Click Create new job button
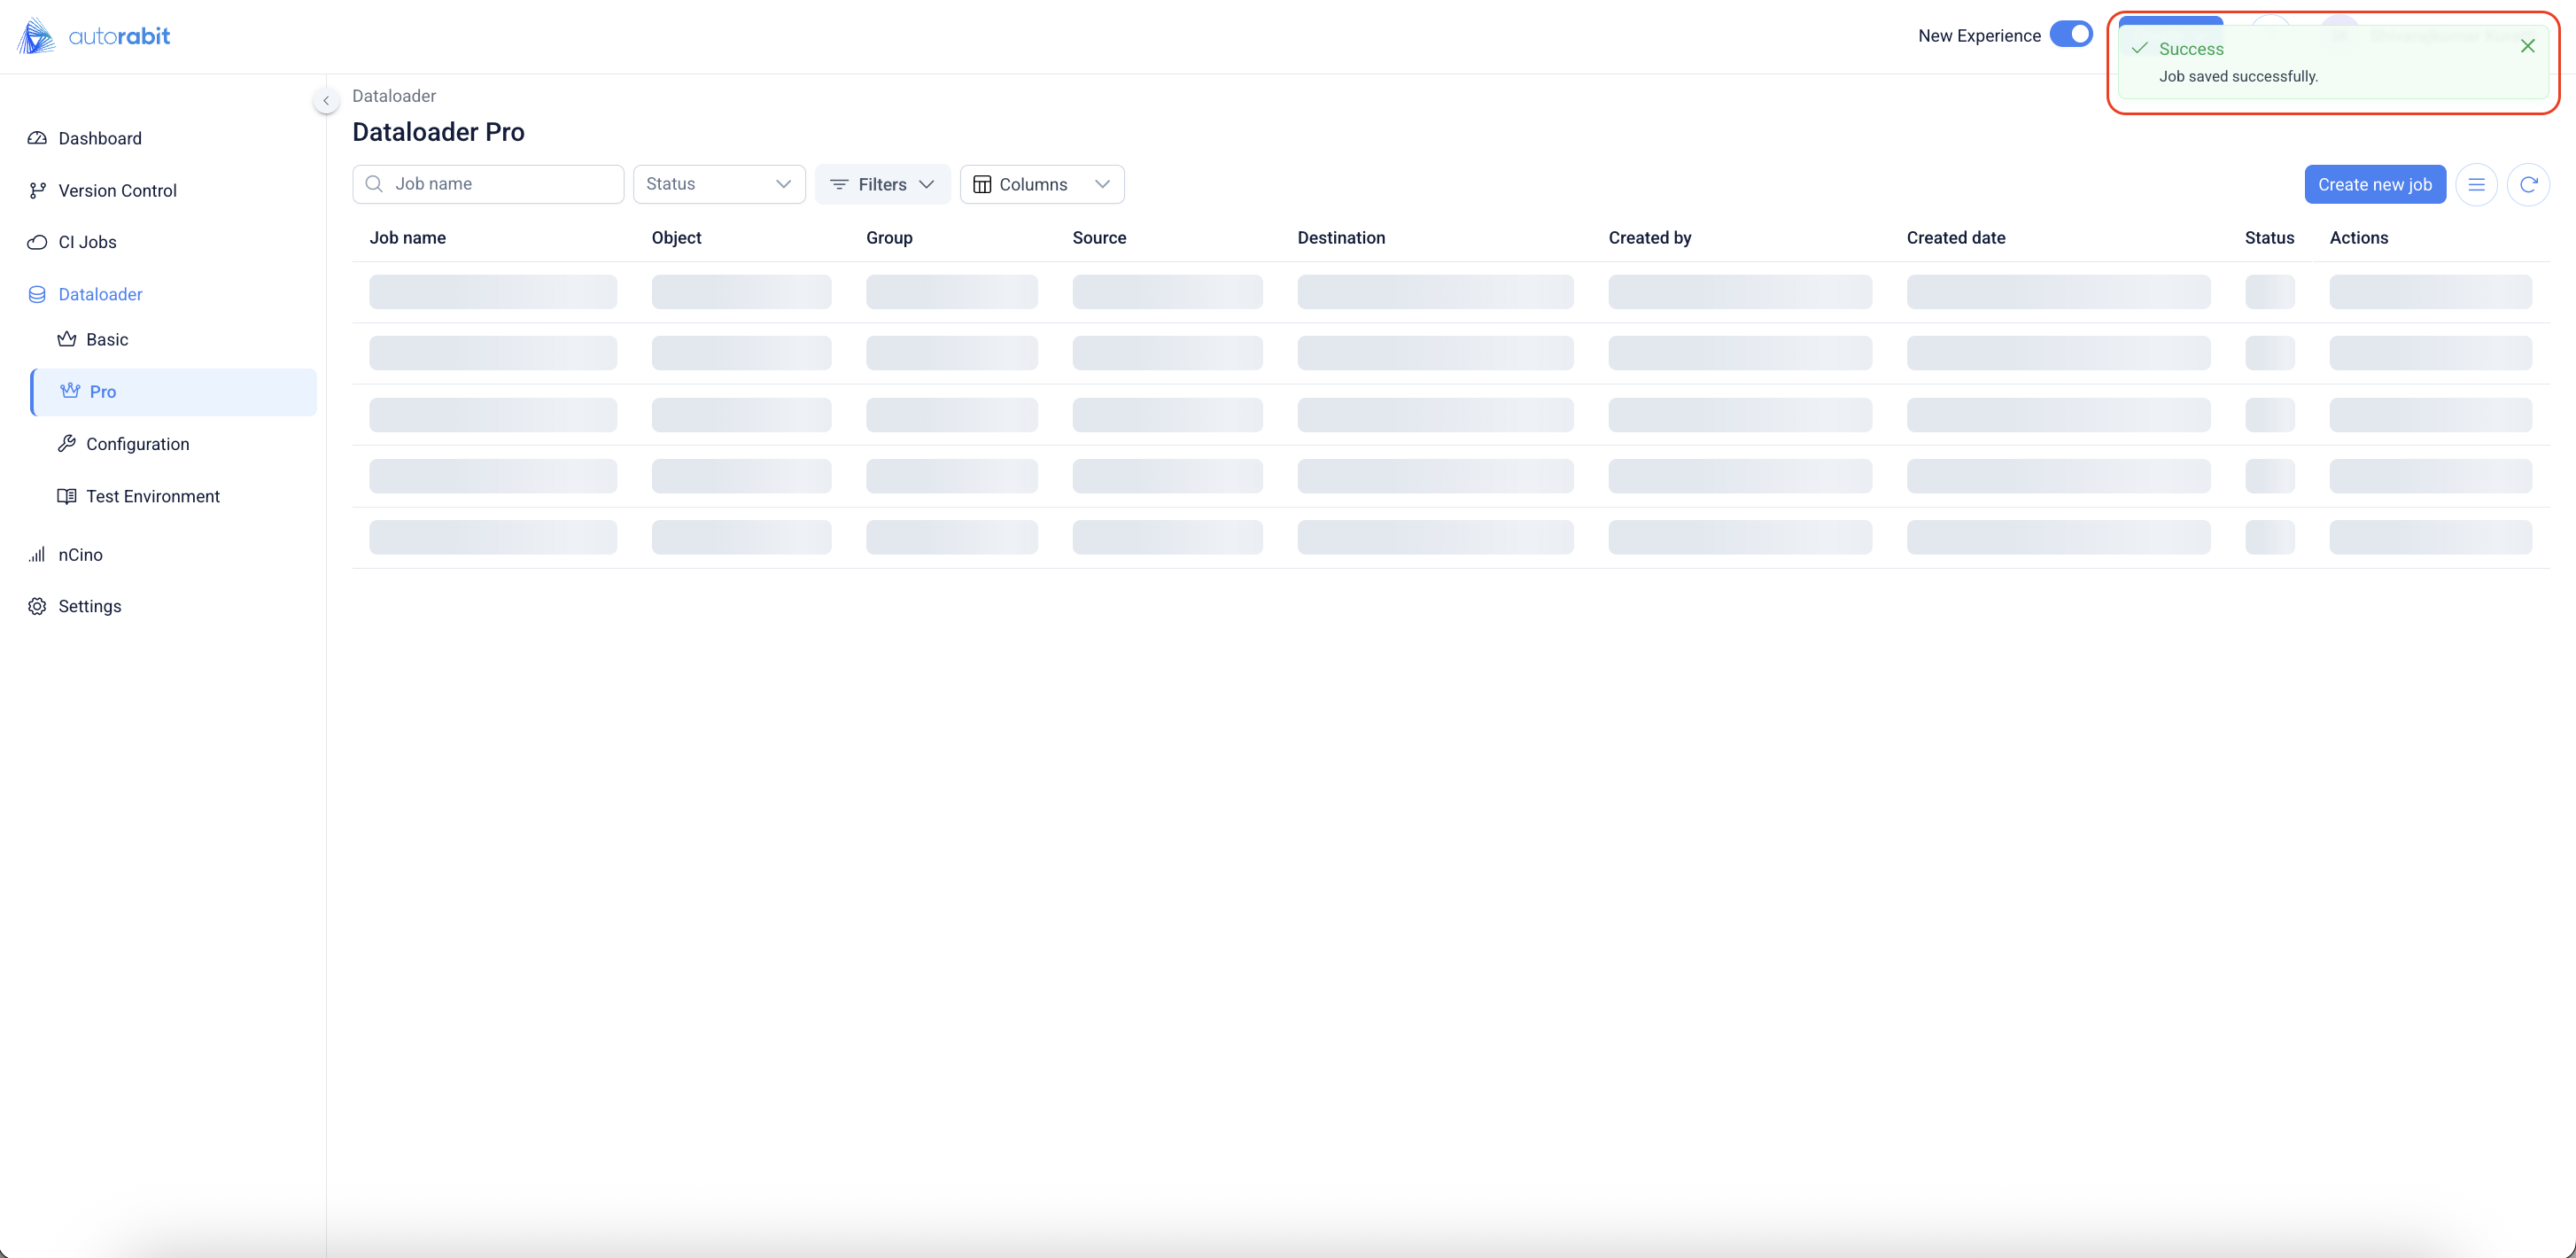The height and width of the screenshot is (1258, 2576). [2374, 184]
